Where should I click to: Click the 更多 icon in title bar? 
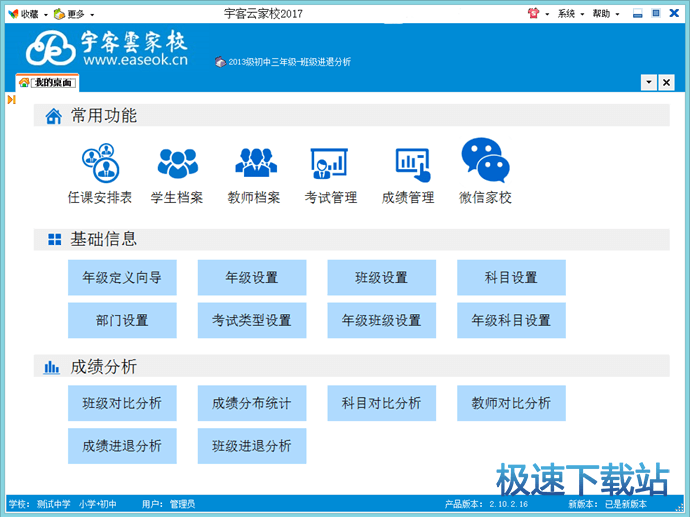59,14
